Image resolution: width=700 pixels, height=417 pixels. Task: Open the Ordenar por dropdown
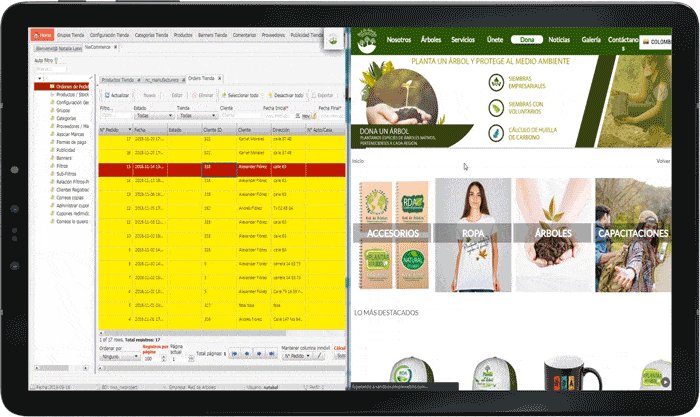[120, 356]
